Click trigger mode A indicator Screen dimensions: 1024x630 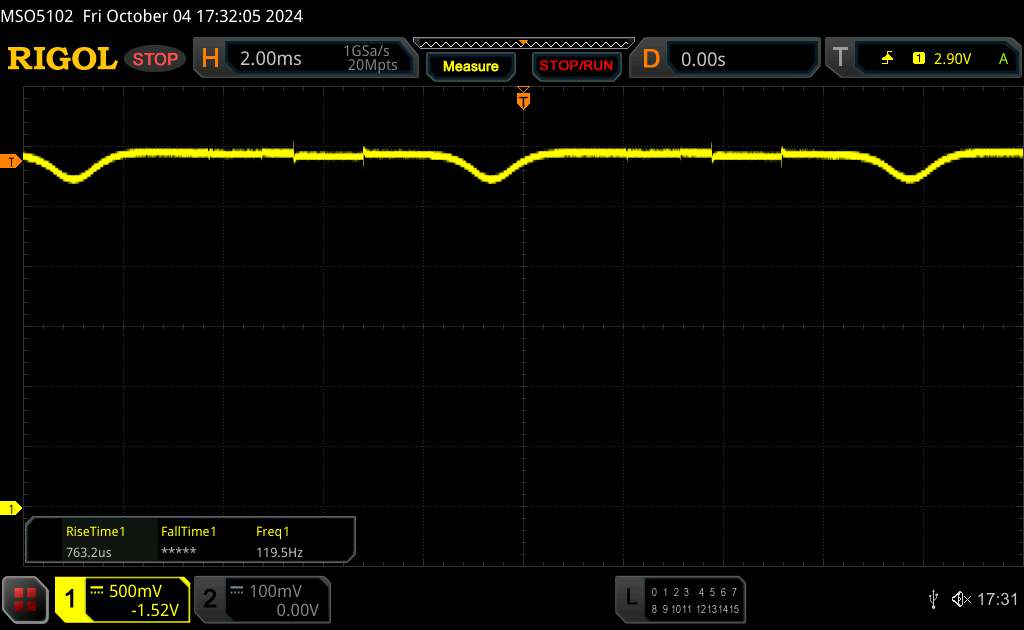click(x=1003, y=59)
